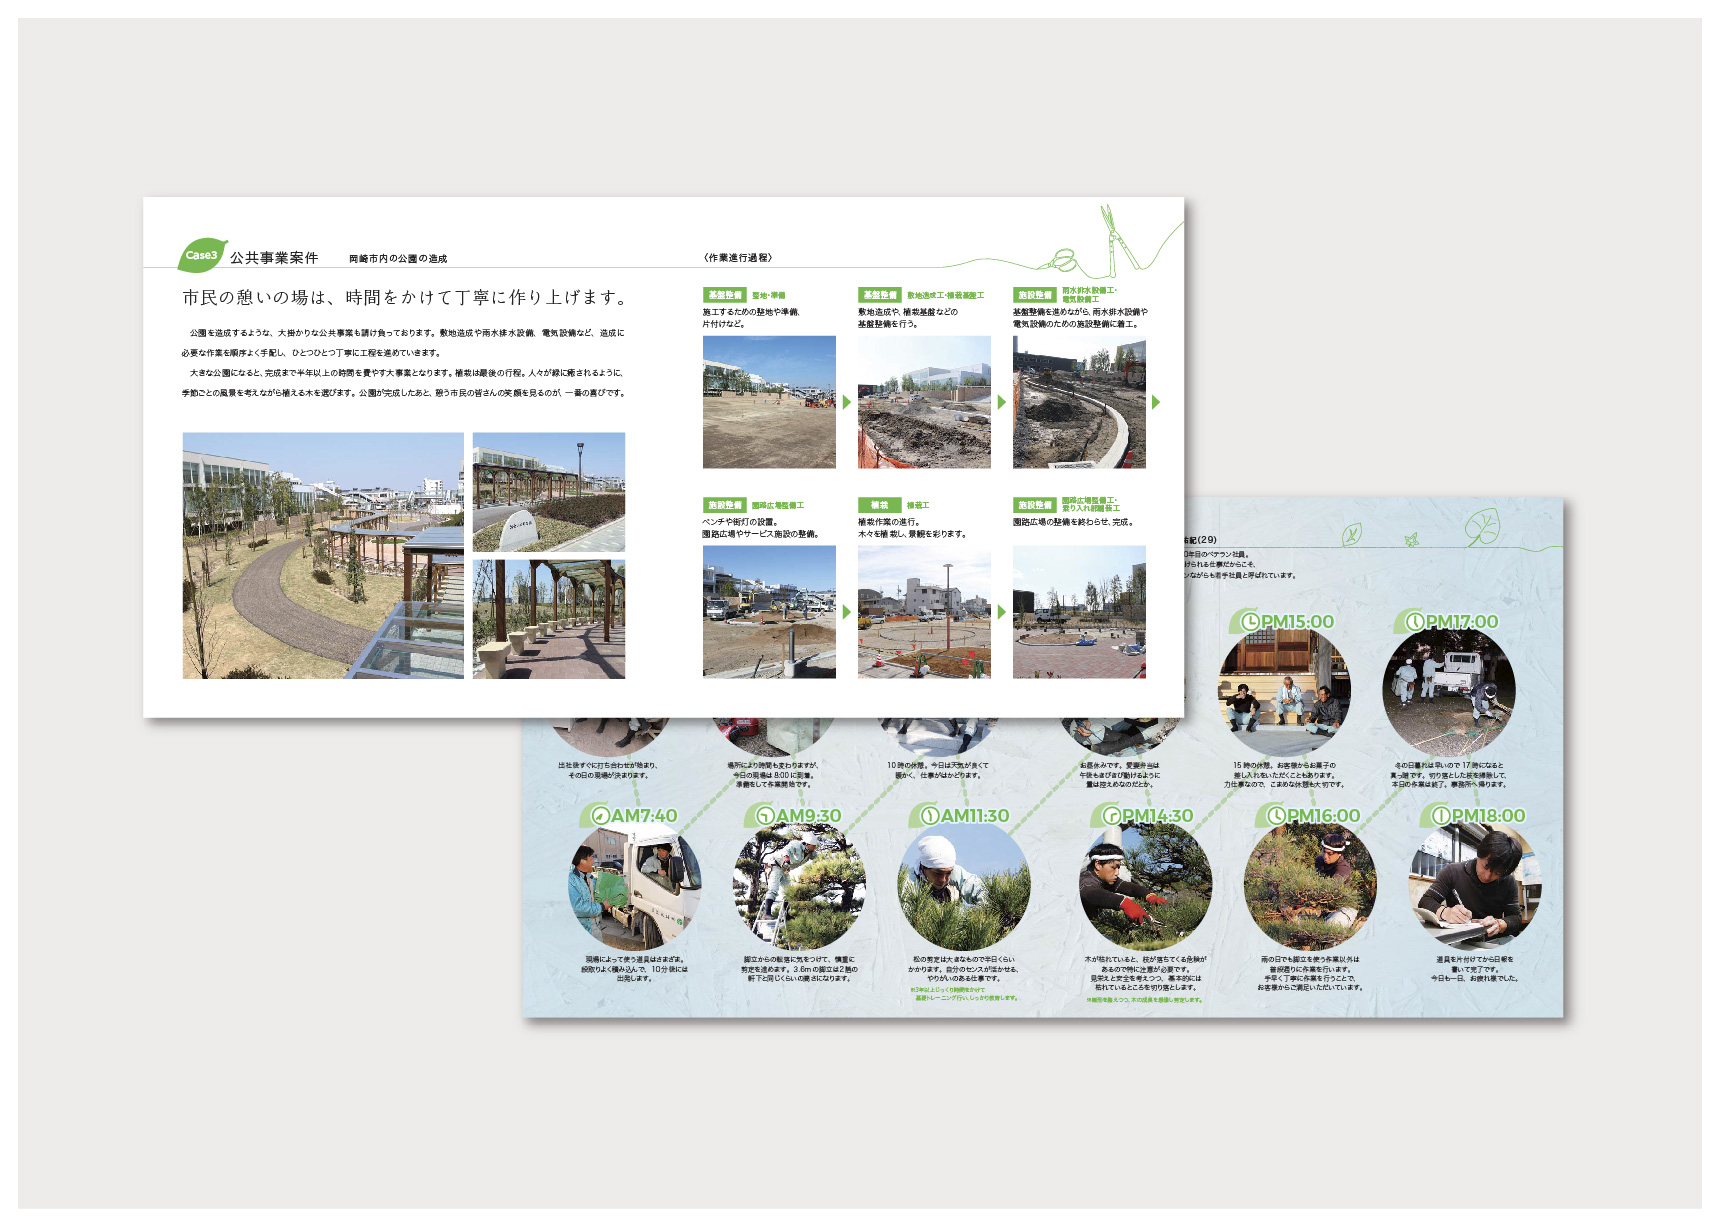Click the AM11:30 time label
This screenshot has height=1226, width=1719.
pyautogui.click(x=975, y=816)
